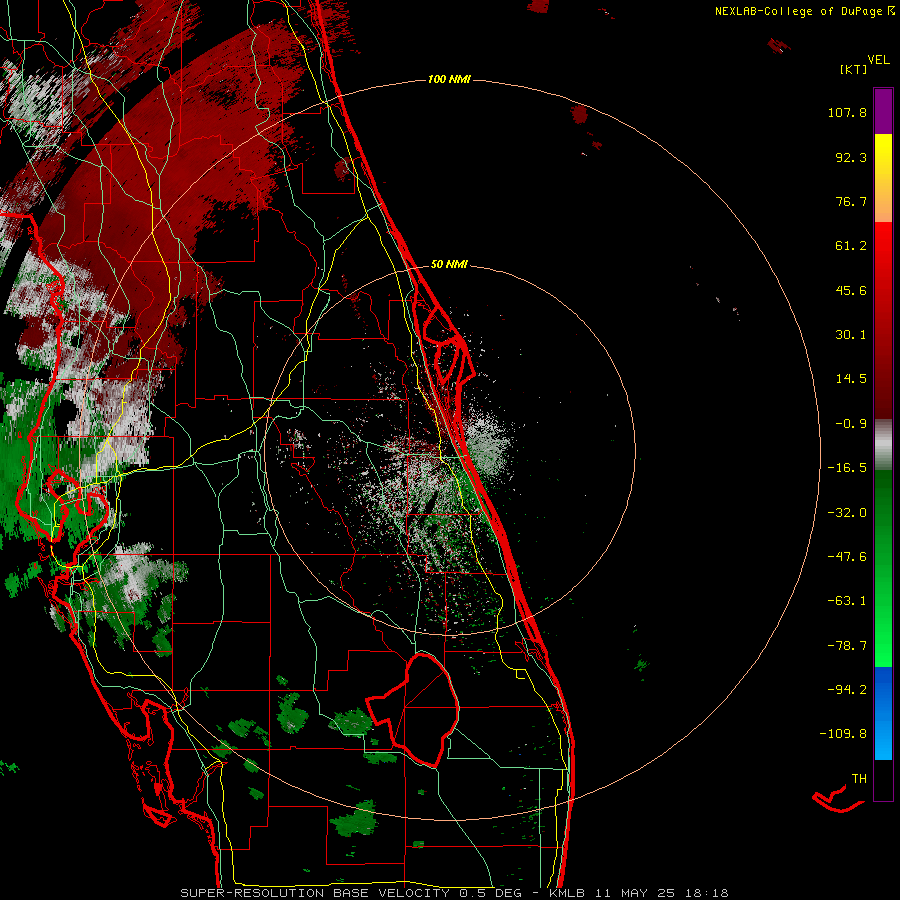The height and width of the screenshot is (900, 900).
Task: Click the 92.3 value on velocity scale
Action: click(x=851, y=157)
